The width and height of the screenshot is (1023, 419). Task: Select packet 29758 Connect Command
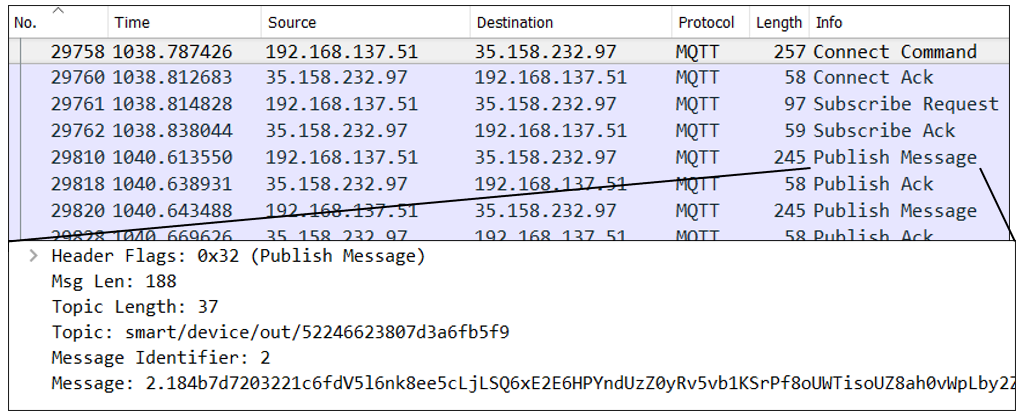510,52
